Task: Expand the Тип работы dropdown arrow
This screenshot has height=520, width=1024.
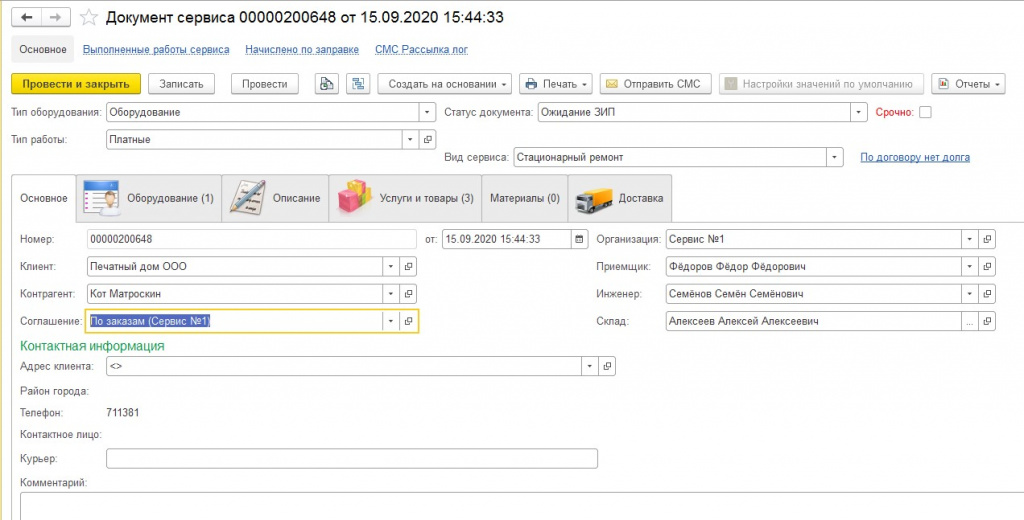Action: (x=410, y=139)
